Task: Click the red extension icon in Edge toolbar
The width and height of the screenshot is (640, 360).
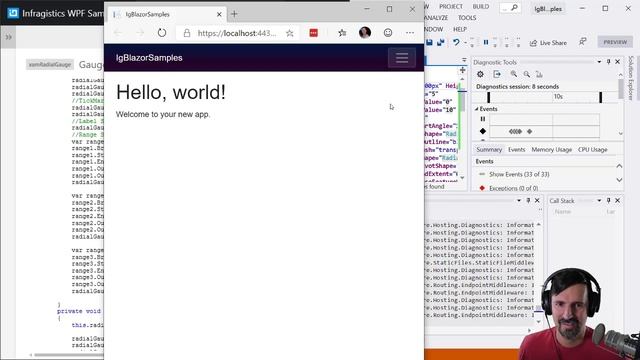Action: [x=313, y=33]
